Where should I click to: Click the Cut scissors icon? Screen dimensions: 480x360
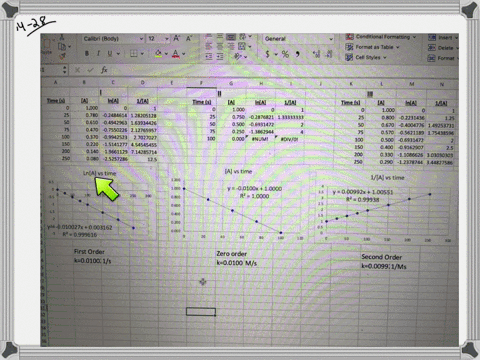pos(62,37)
